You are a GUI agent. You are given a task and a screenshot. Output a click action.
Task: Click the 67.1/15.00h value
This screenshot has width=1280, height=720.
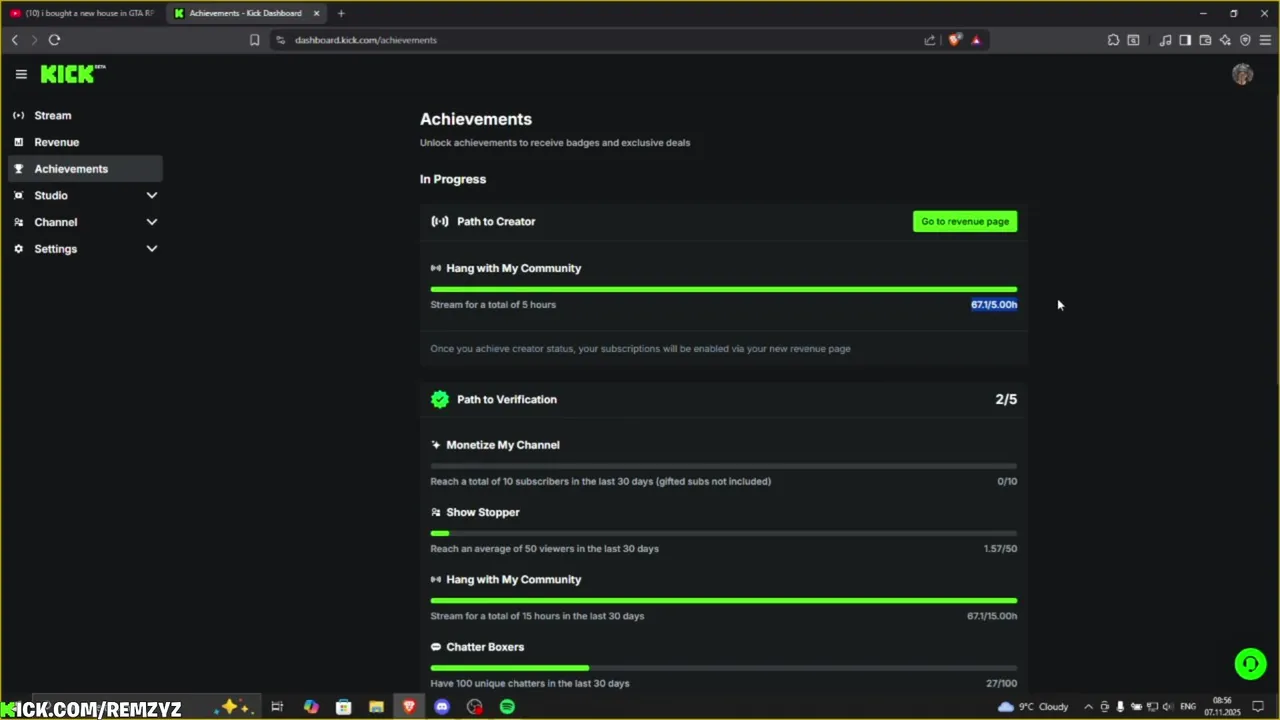(x=992, y=616)
